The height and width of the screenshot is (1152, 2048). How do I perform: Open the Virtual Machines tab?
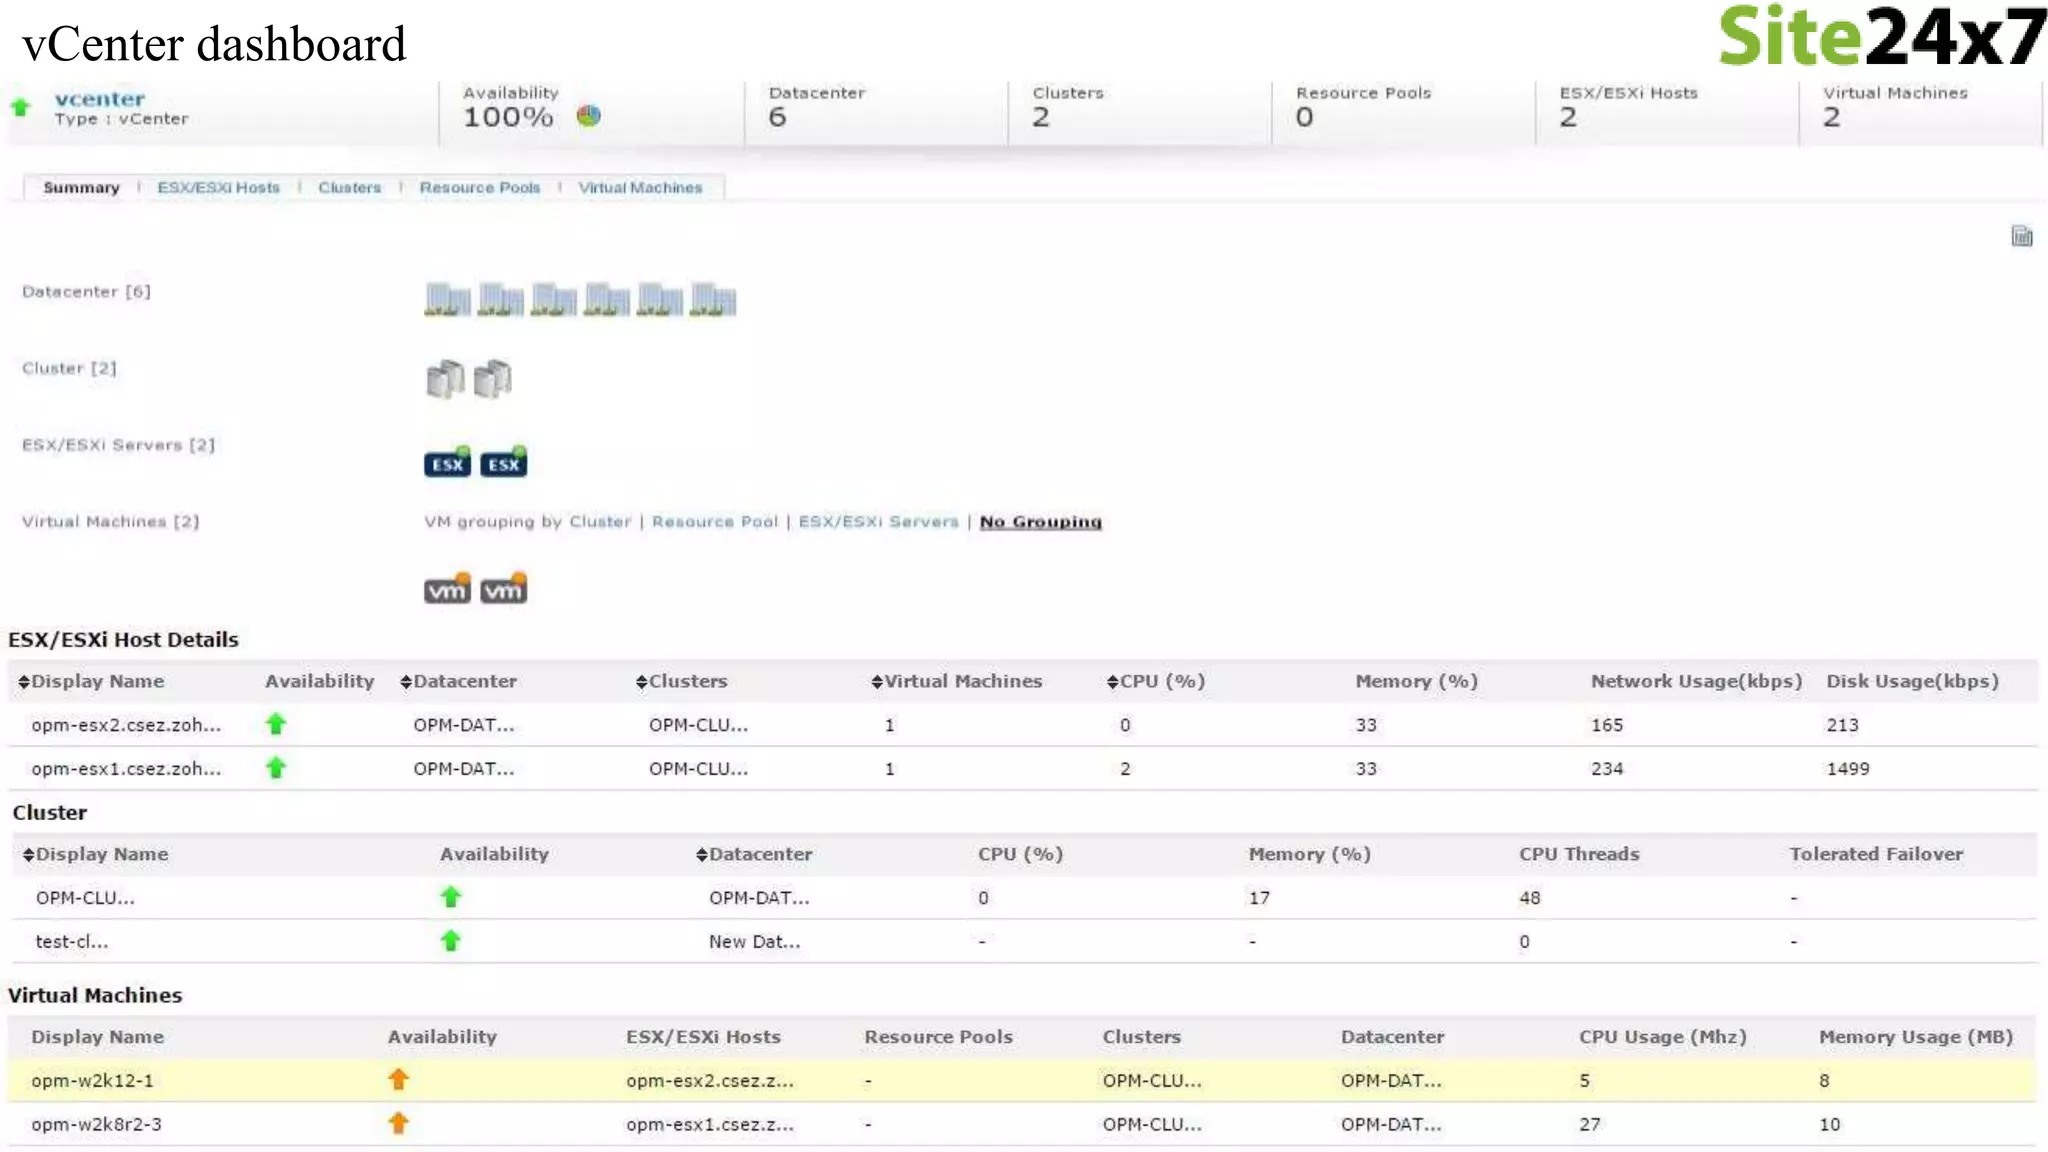(641, 188)
